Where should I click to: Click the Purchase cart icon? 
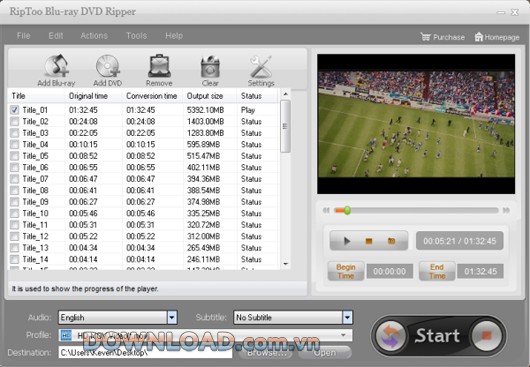click(x=425, y=36)
